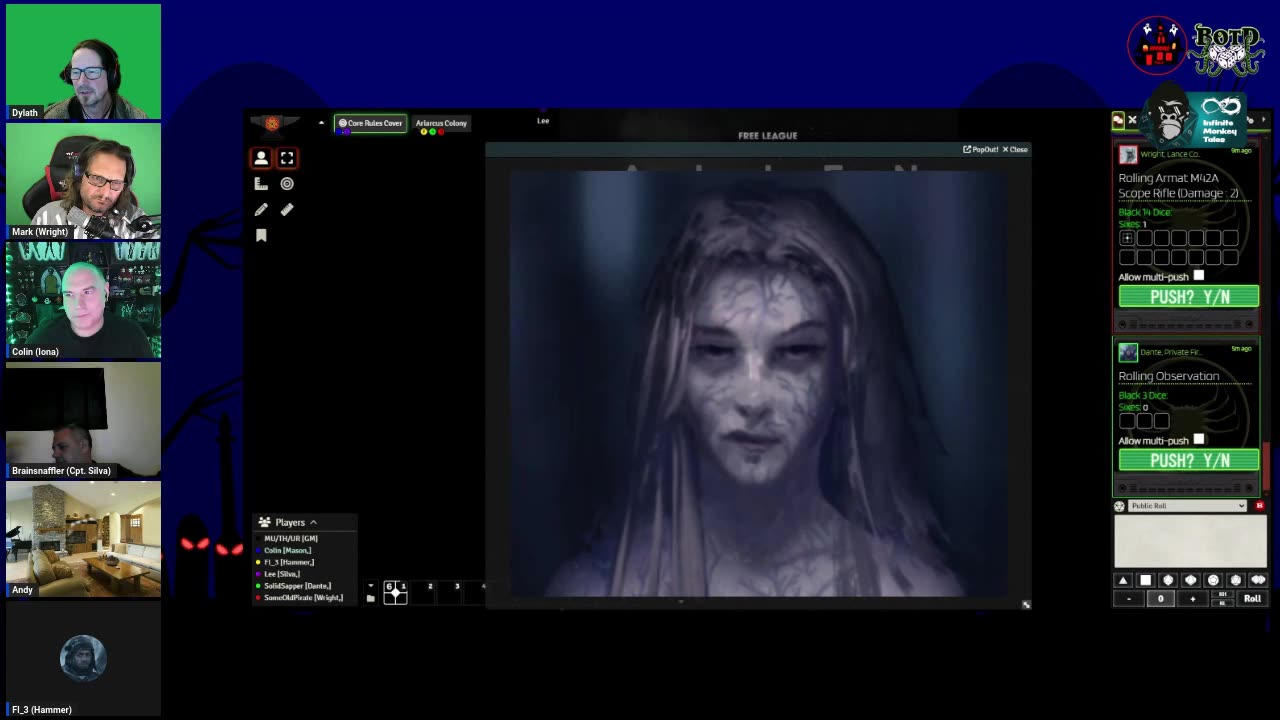Add a d4 triangle die

(x=1123, y=580)
